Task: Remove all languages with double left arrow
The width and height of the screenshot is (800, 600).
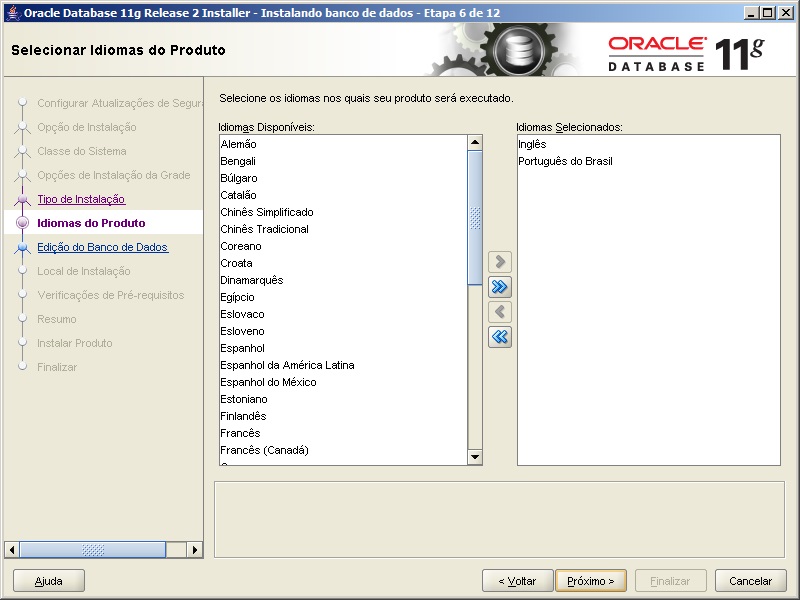Action: pos(499,337)
